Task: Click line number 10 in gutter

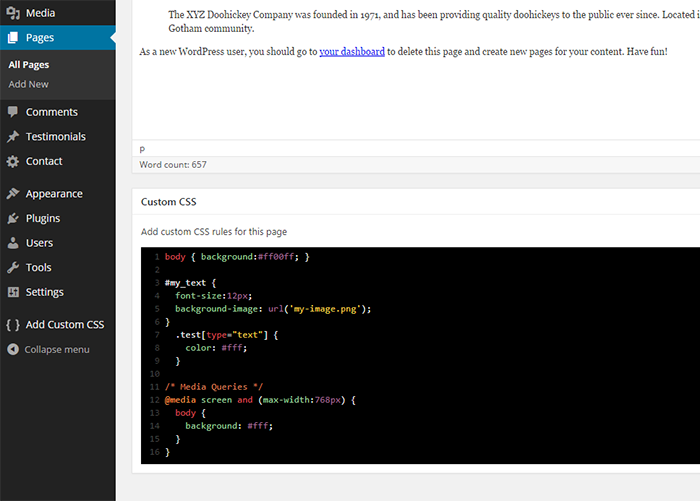Action: tap(154, 374)
